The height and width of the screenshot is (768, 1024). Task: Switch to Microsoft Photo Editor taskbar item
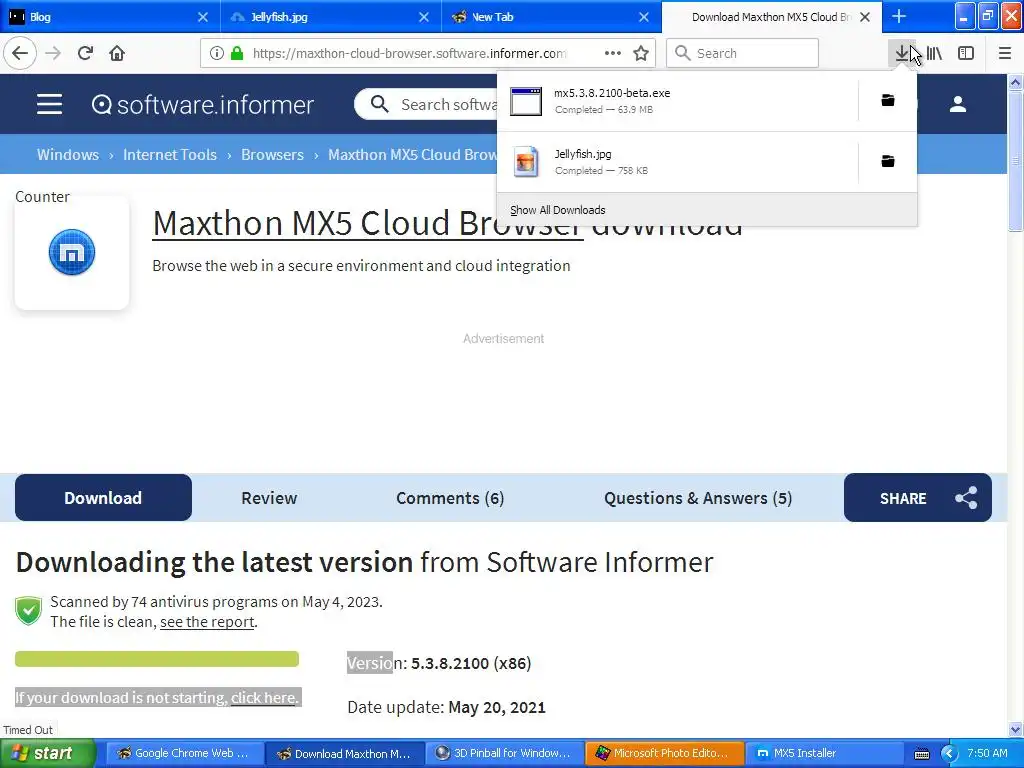tap(664, 753)
